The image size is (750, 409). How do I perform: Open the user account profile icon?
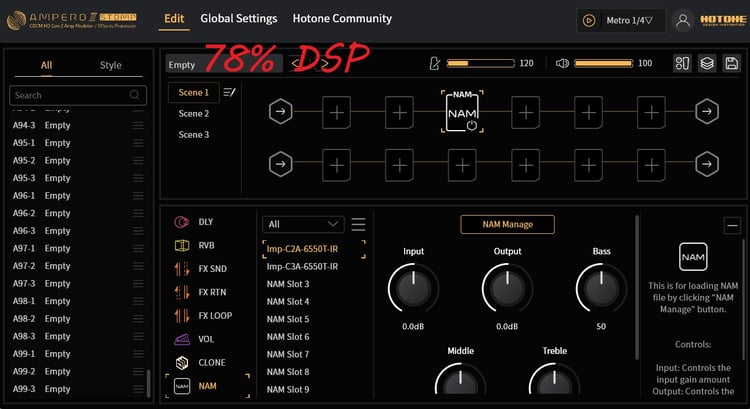683,21
